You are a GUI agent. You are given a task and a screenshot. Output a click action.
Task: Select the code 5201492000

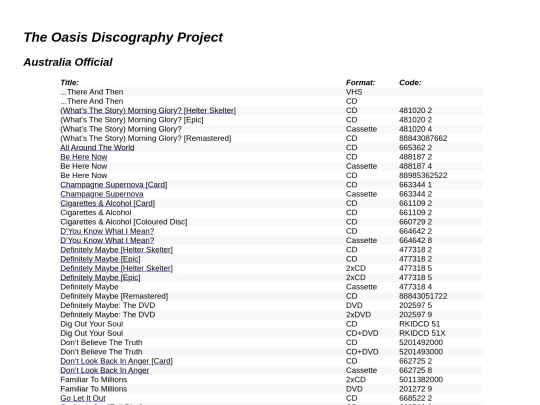(x=421, y=343)
